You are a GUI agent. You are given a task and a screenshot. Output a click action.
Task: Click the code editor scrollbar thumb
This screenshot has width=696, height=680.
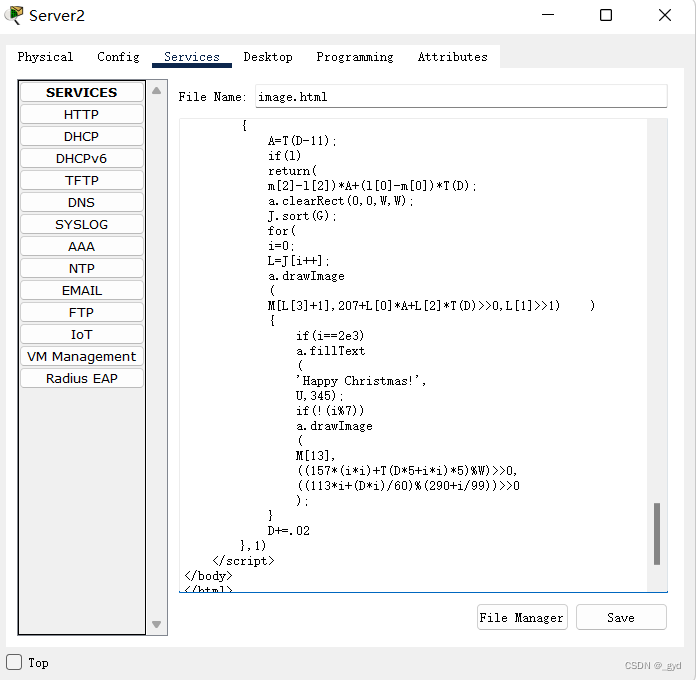[657, 534]
